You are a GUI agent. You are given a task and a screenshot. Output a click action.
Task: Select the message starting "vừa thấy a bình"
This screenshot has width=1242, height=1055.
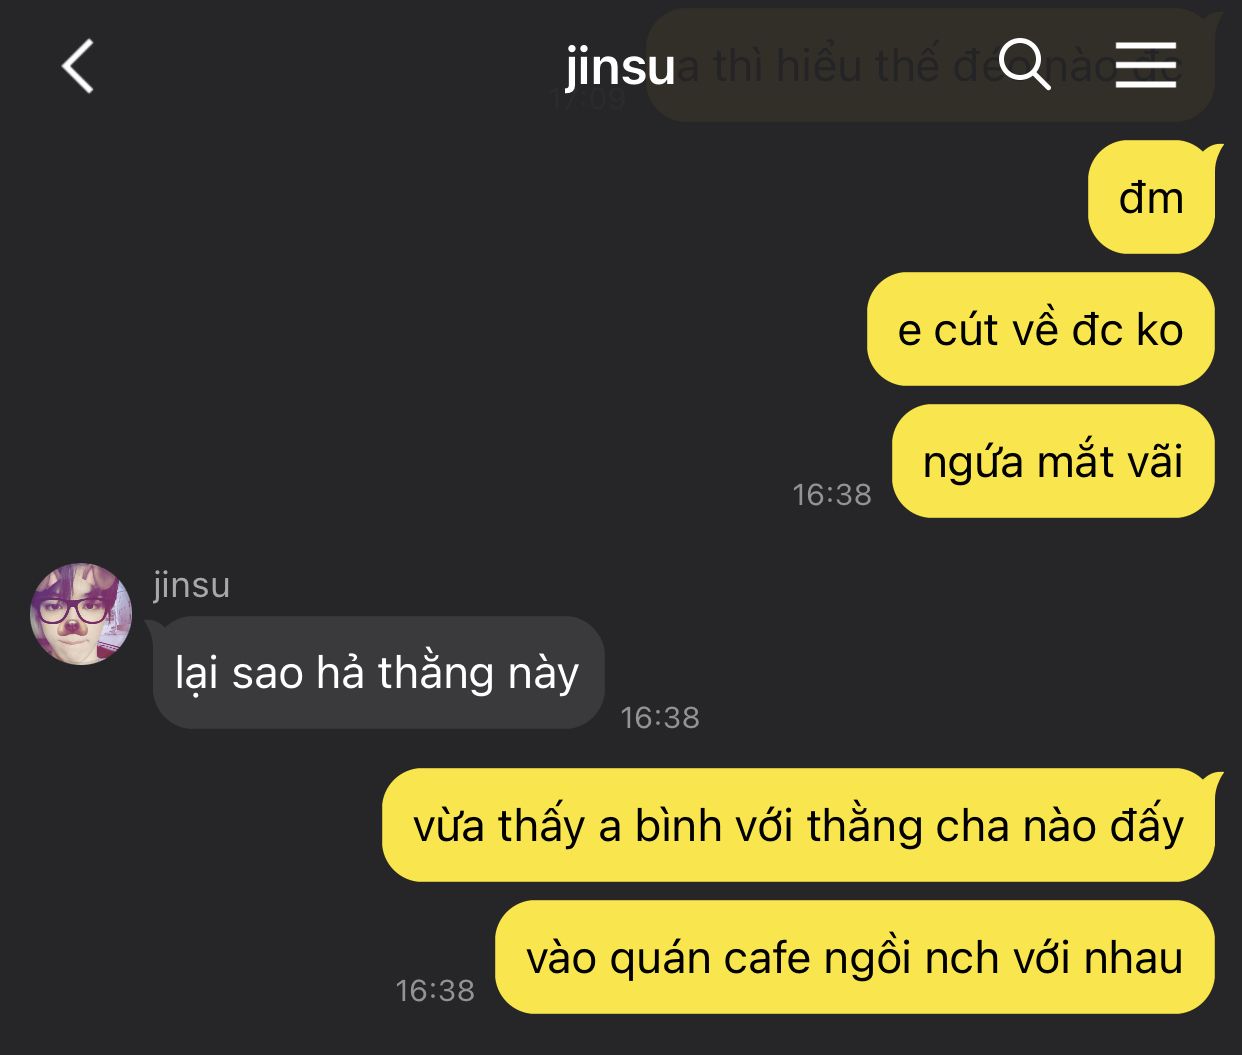(x=800, y=825)
